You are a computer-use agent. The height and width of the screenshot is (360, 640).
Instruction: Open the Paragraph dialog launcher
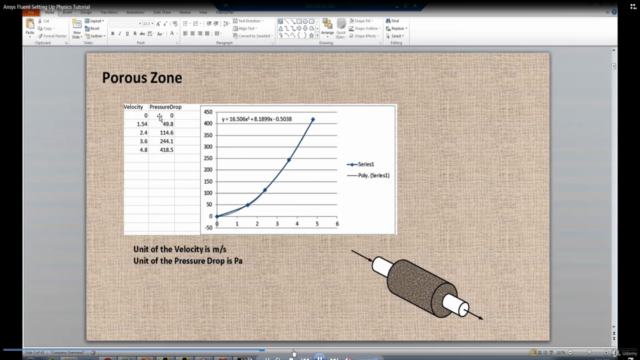tap(273, 43)
